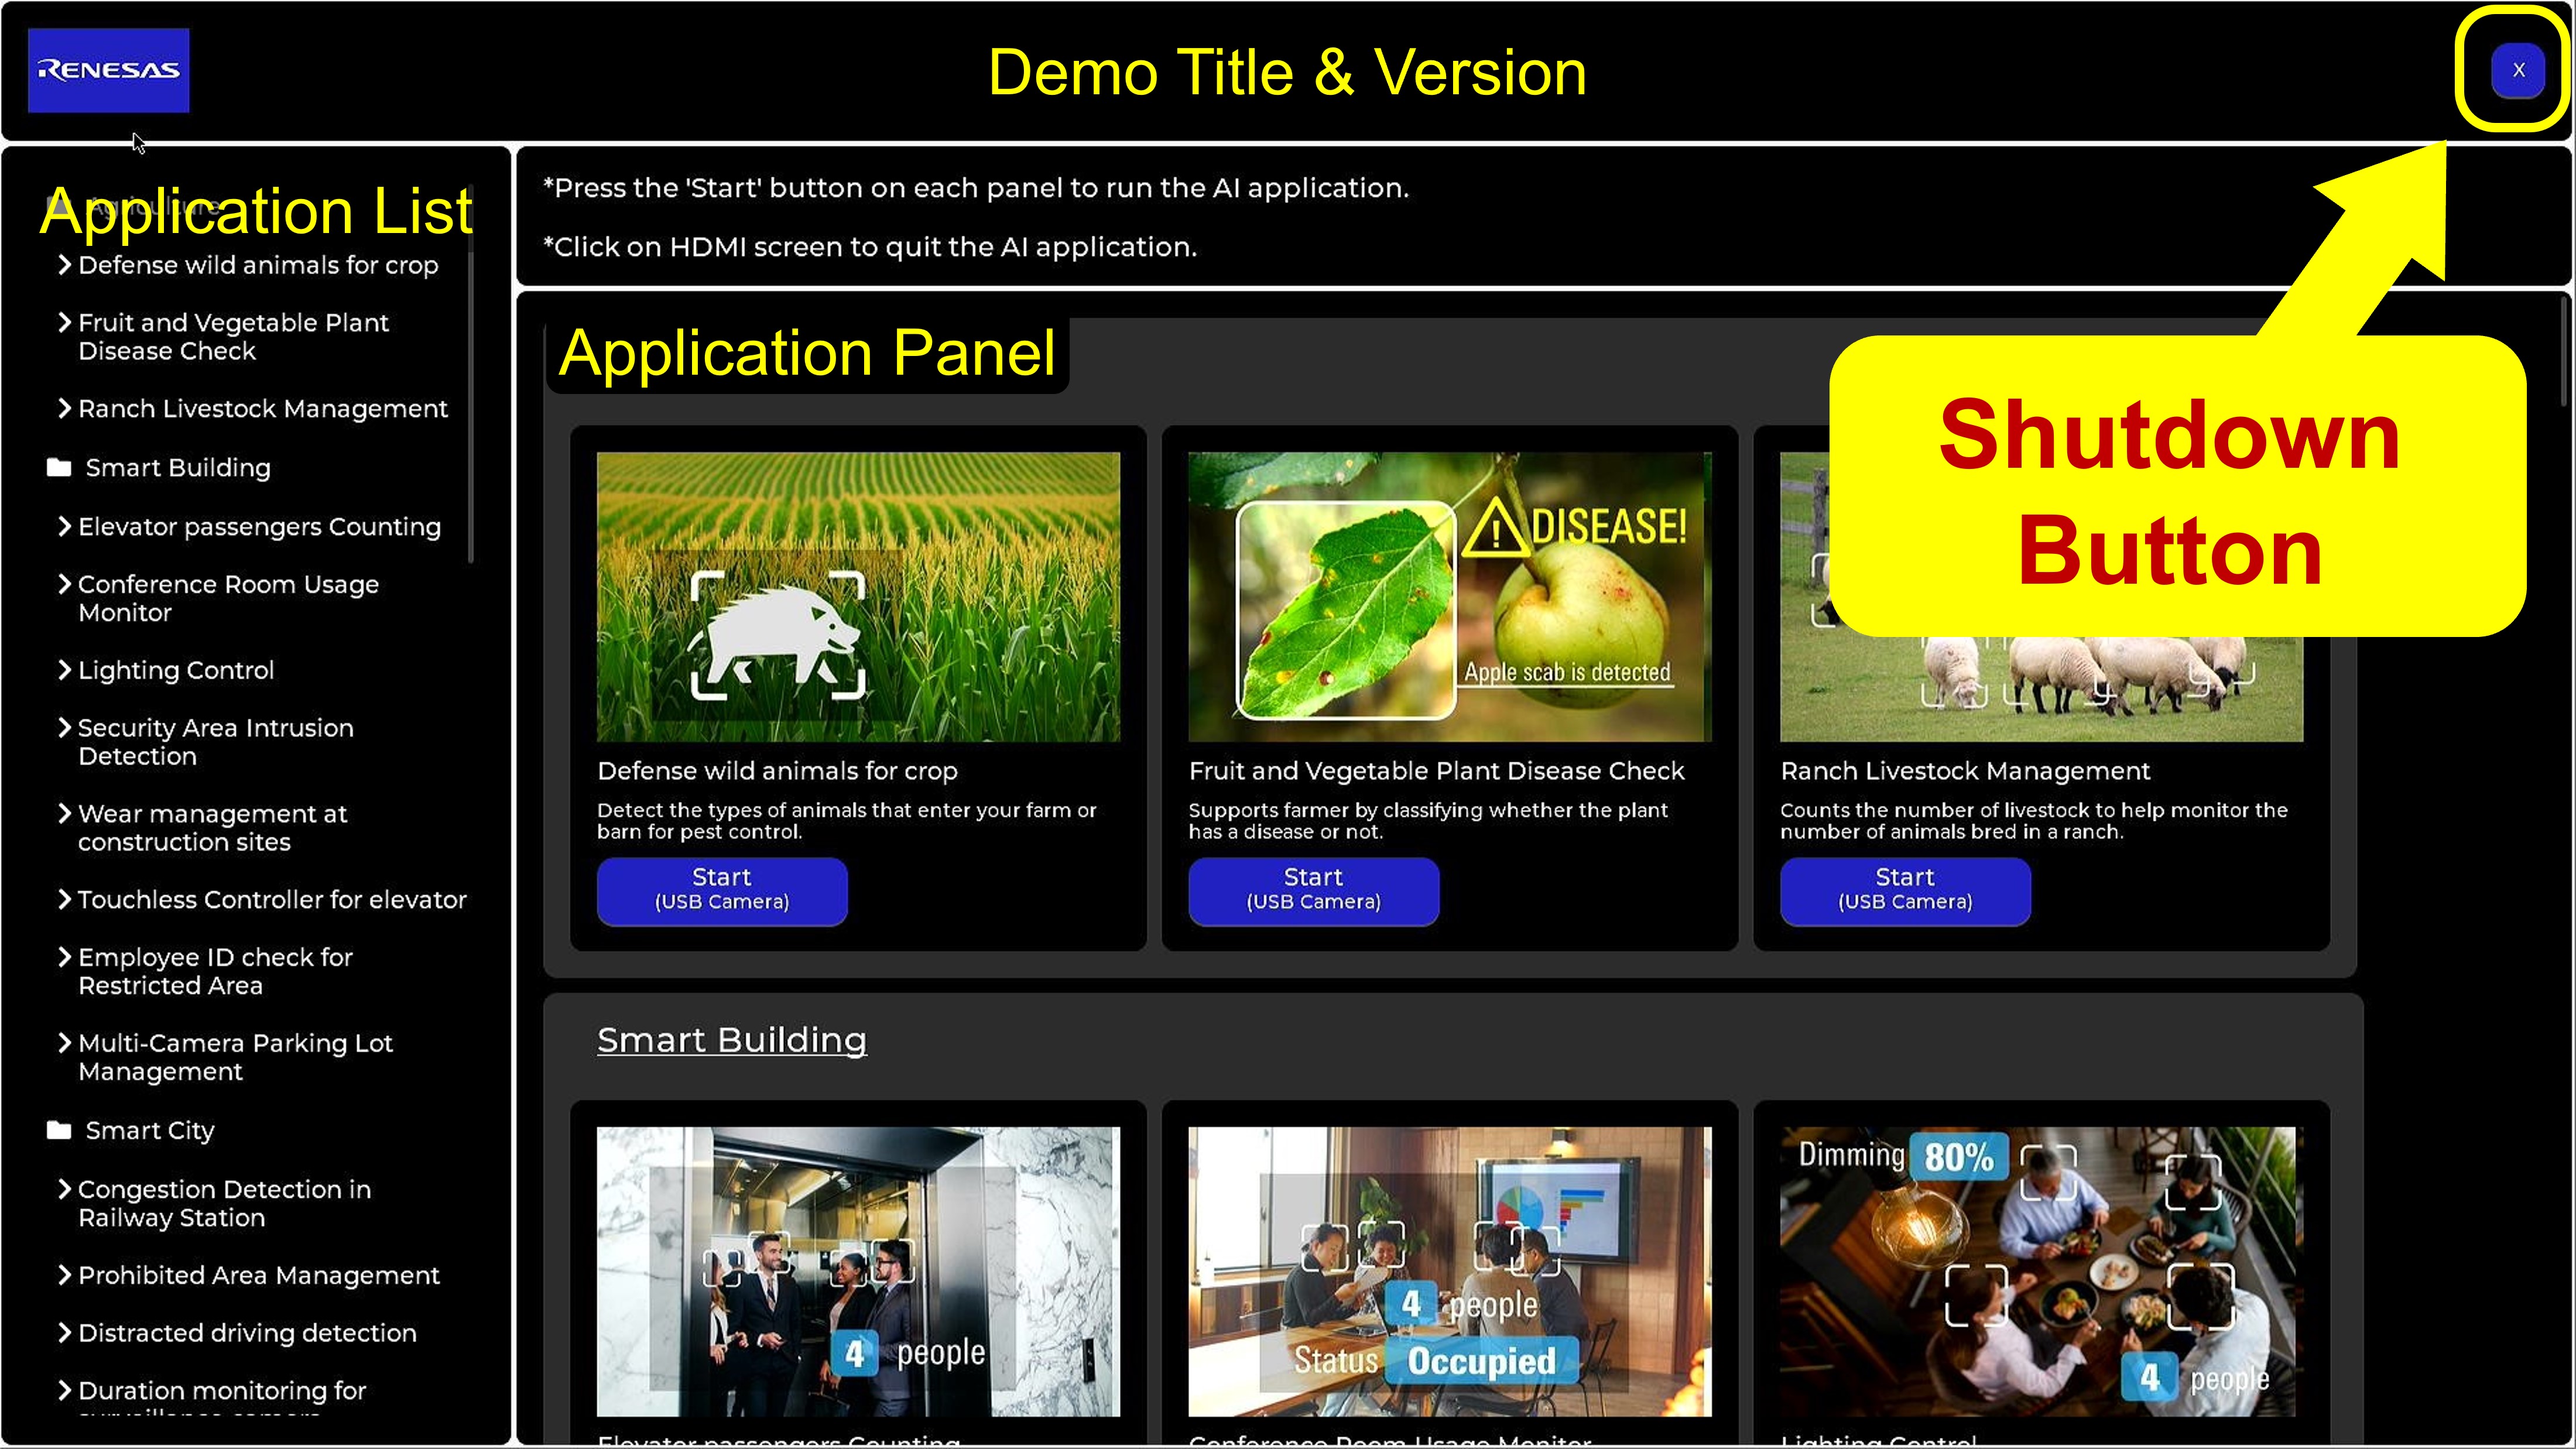Click the Smart Building section heading link
2576x1449 pixels.
731,1040
